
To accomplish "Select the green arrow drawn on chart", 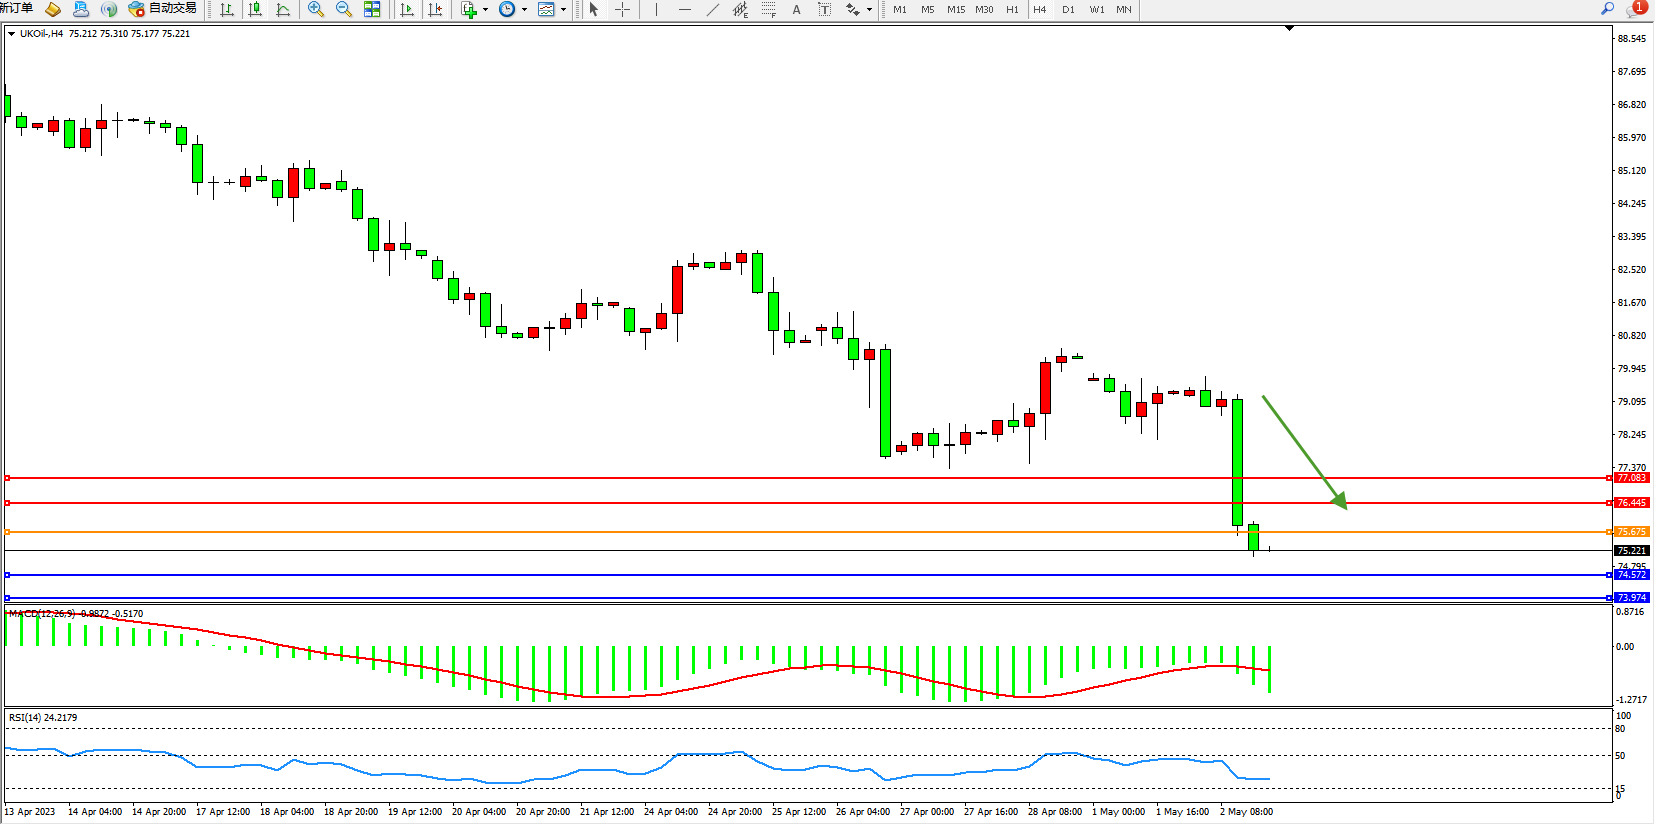I will tap(1303, 451).
